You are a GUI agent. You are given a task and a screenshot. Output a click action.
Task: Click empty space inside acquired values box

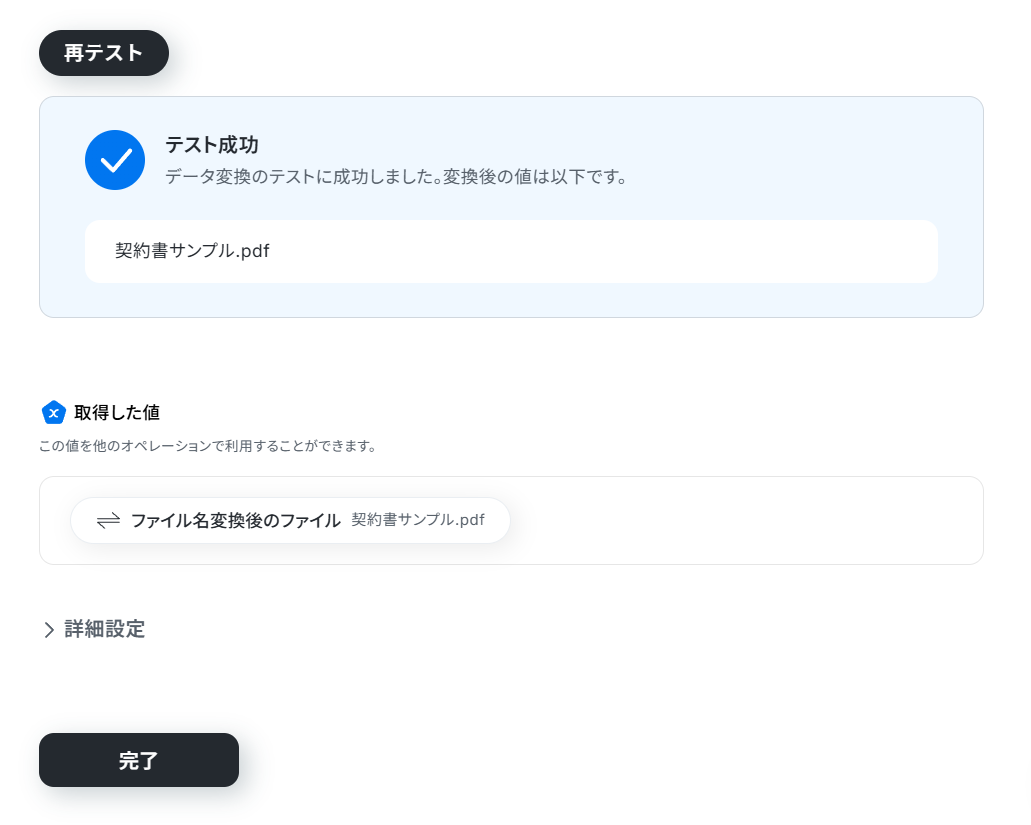(743, 521)
